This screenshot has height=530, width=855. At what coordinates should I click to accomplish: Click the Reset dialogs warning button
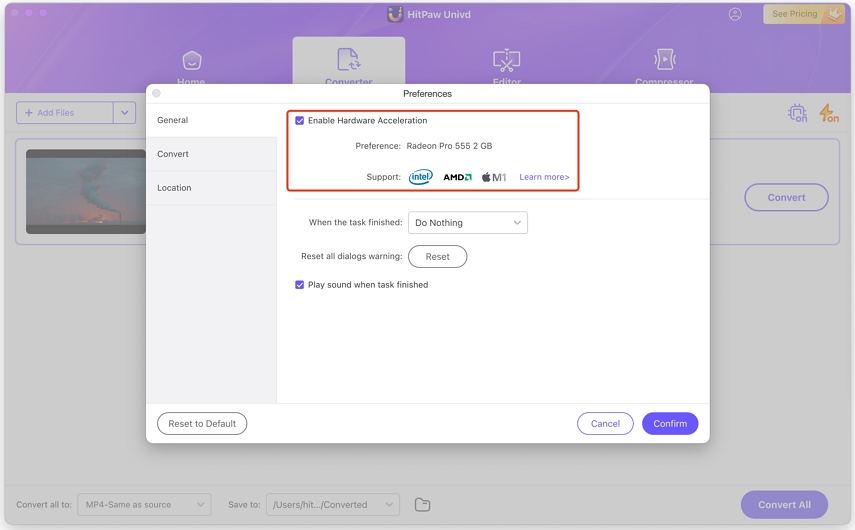(x=437, y=256)
